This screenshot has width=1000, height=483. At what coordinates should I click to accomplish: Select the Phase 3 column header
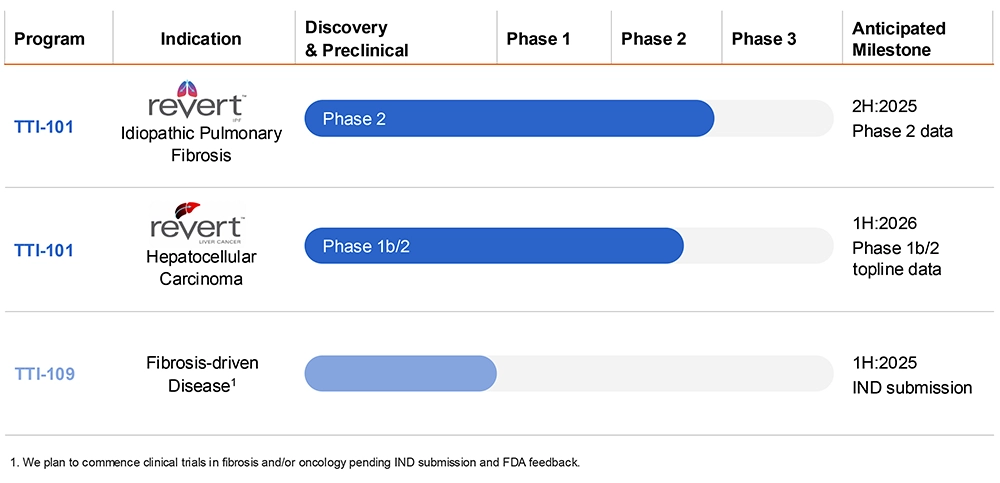[764, 39]
